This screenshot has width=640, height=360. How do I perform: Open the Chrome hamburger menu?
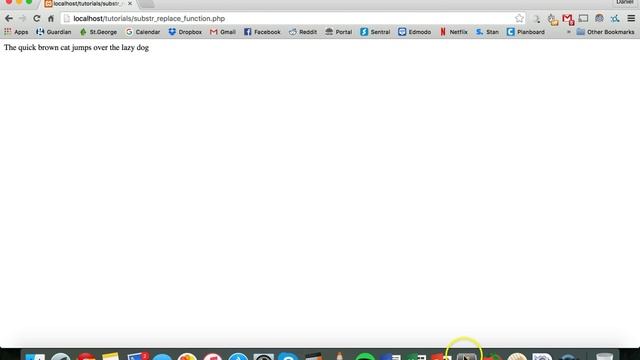(x=631, y=18)
